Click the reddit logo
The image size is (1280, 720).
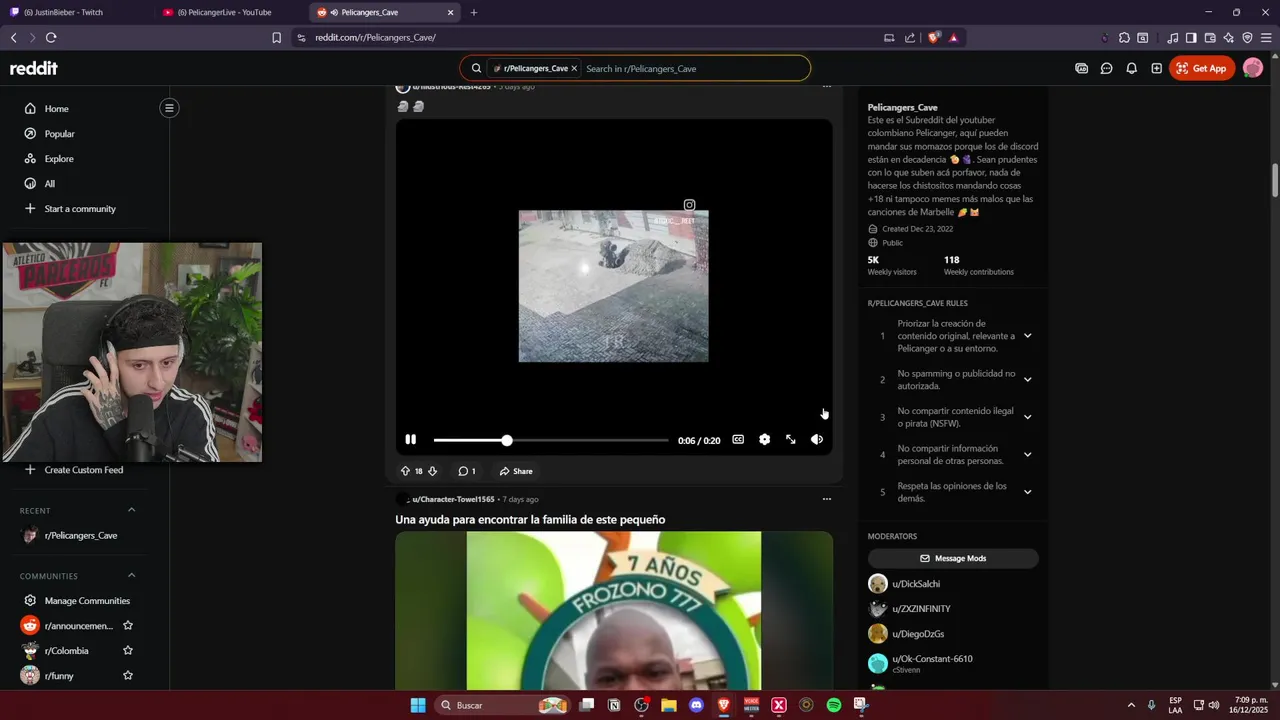tap(34, 68)
